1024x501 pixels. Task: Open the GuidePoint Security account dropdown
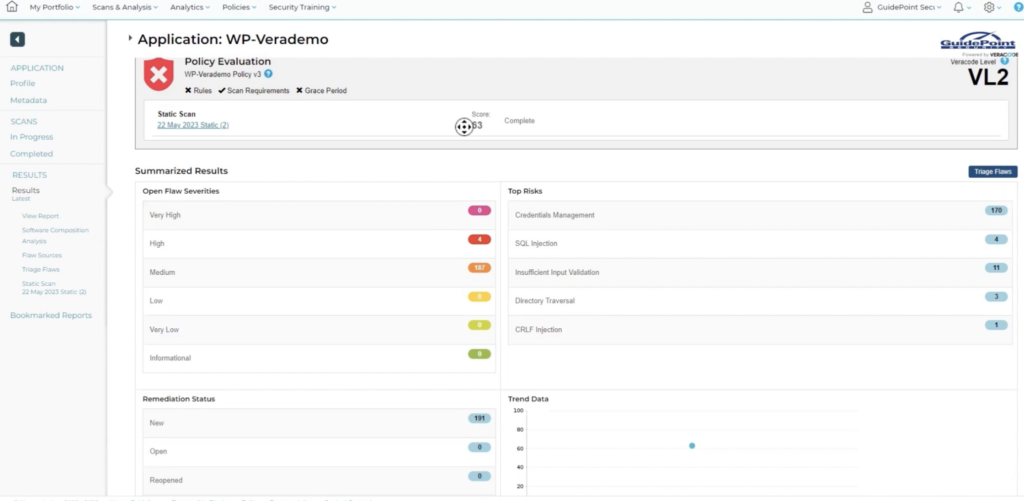[909, 7]
